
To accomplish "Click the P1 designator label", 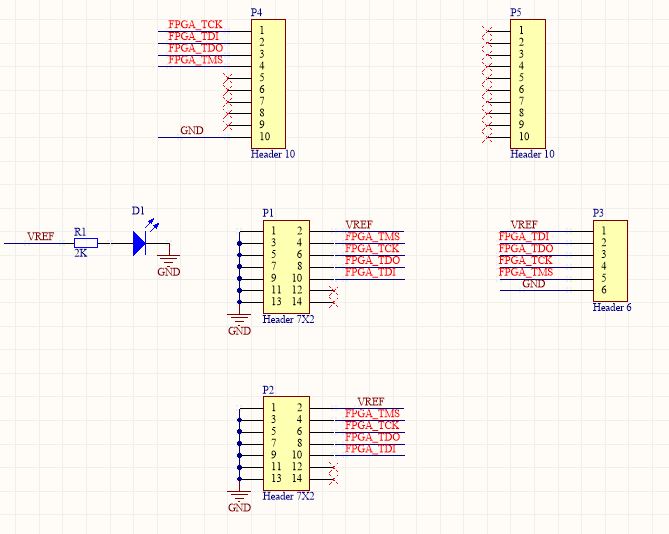I will click(x=268, y=213).
